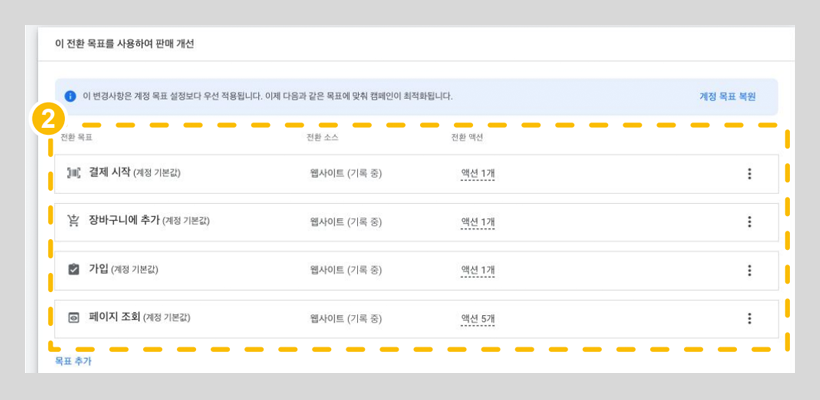Select the 장바구니에 추가 conversion goal label
Image resolution: width=820 pixels, height=400 pixels.
point(124,221)
